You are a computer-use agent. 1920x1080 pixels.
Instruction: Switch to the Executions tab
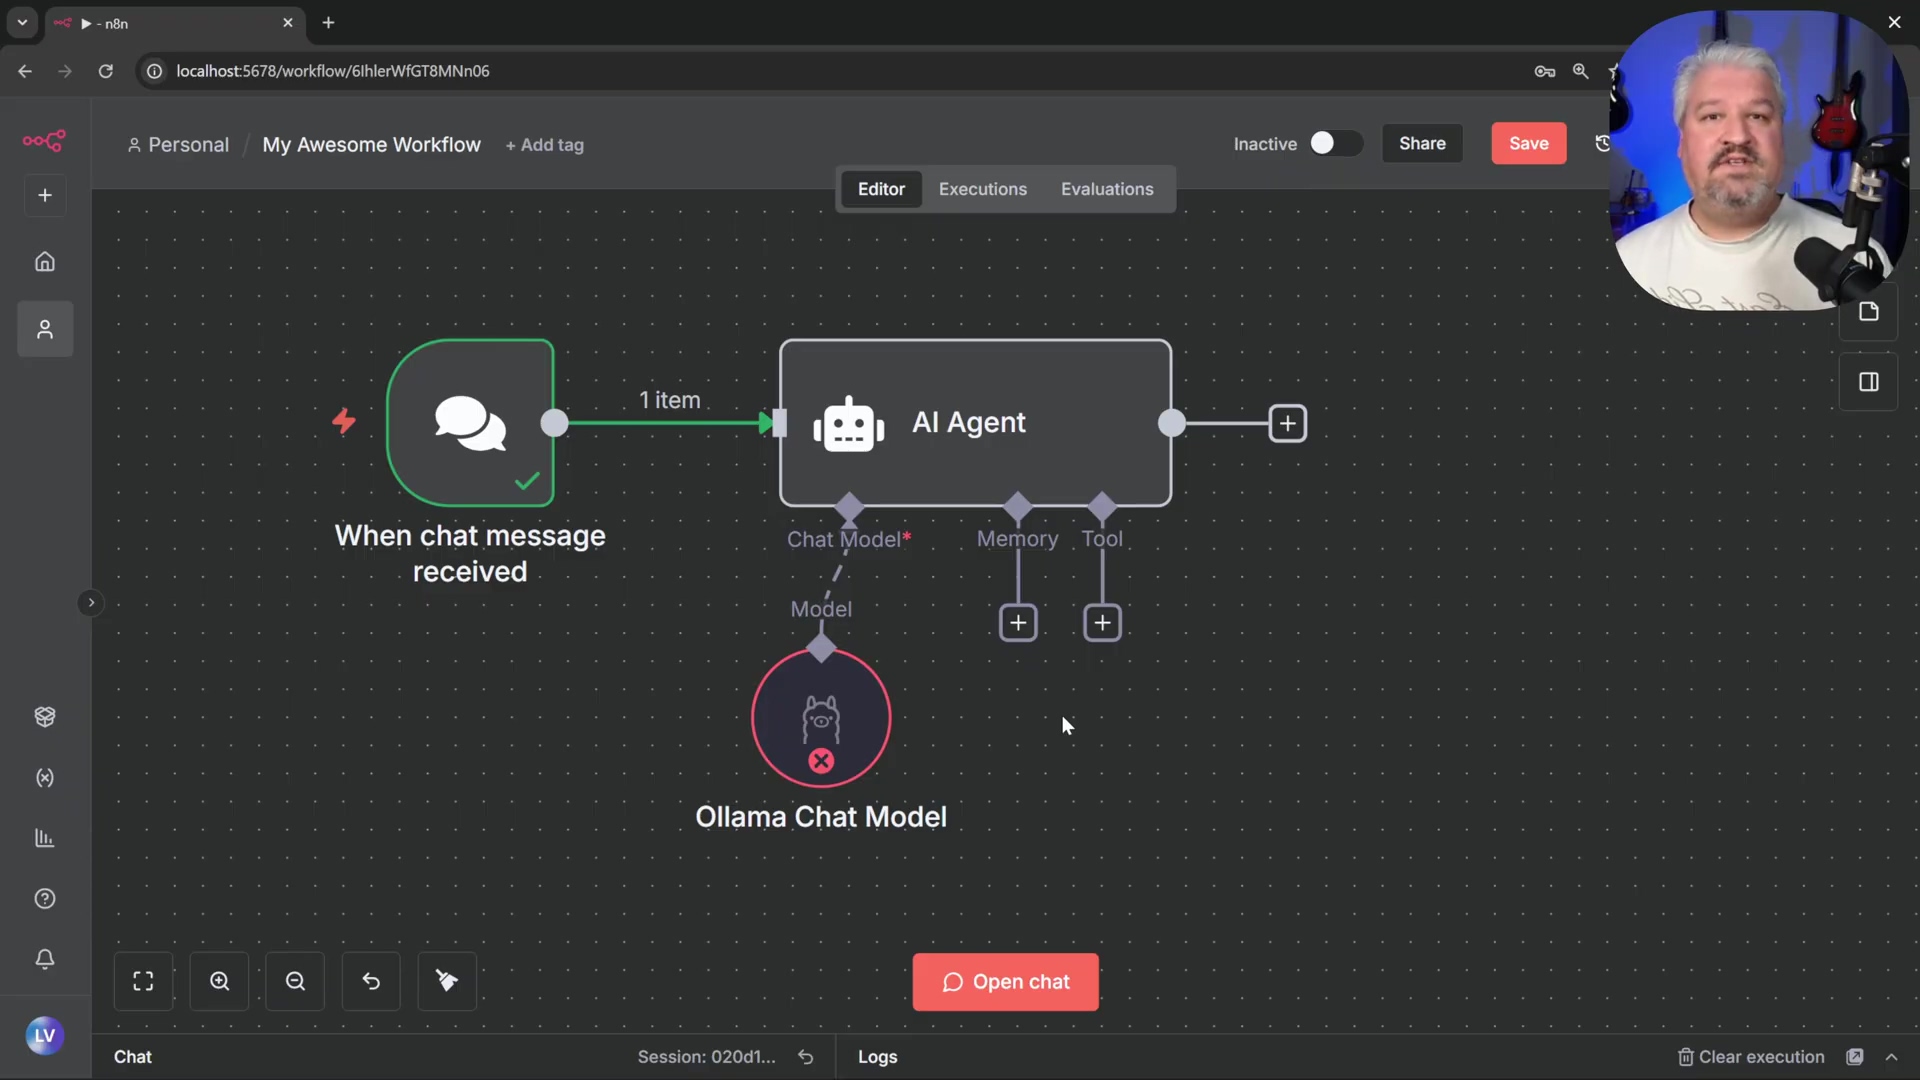tap(982, 189)
